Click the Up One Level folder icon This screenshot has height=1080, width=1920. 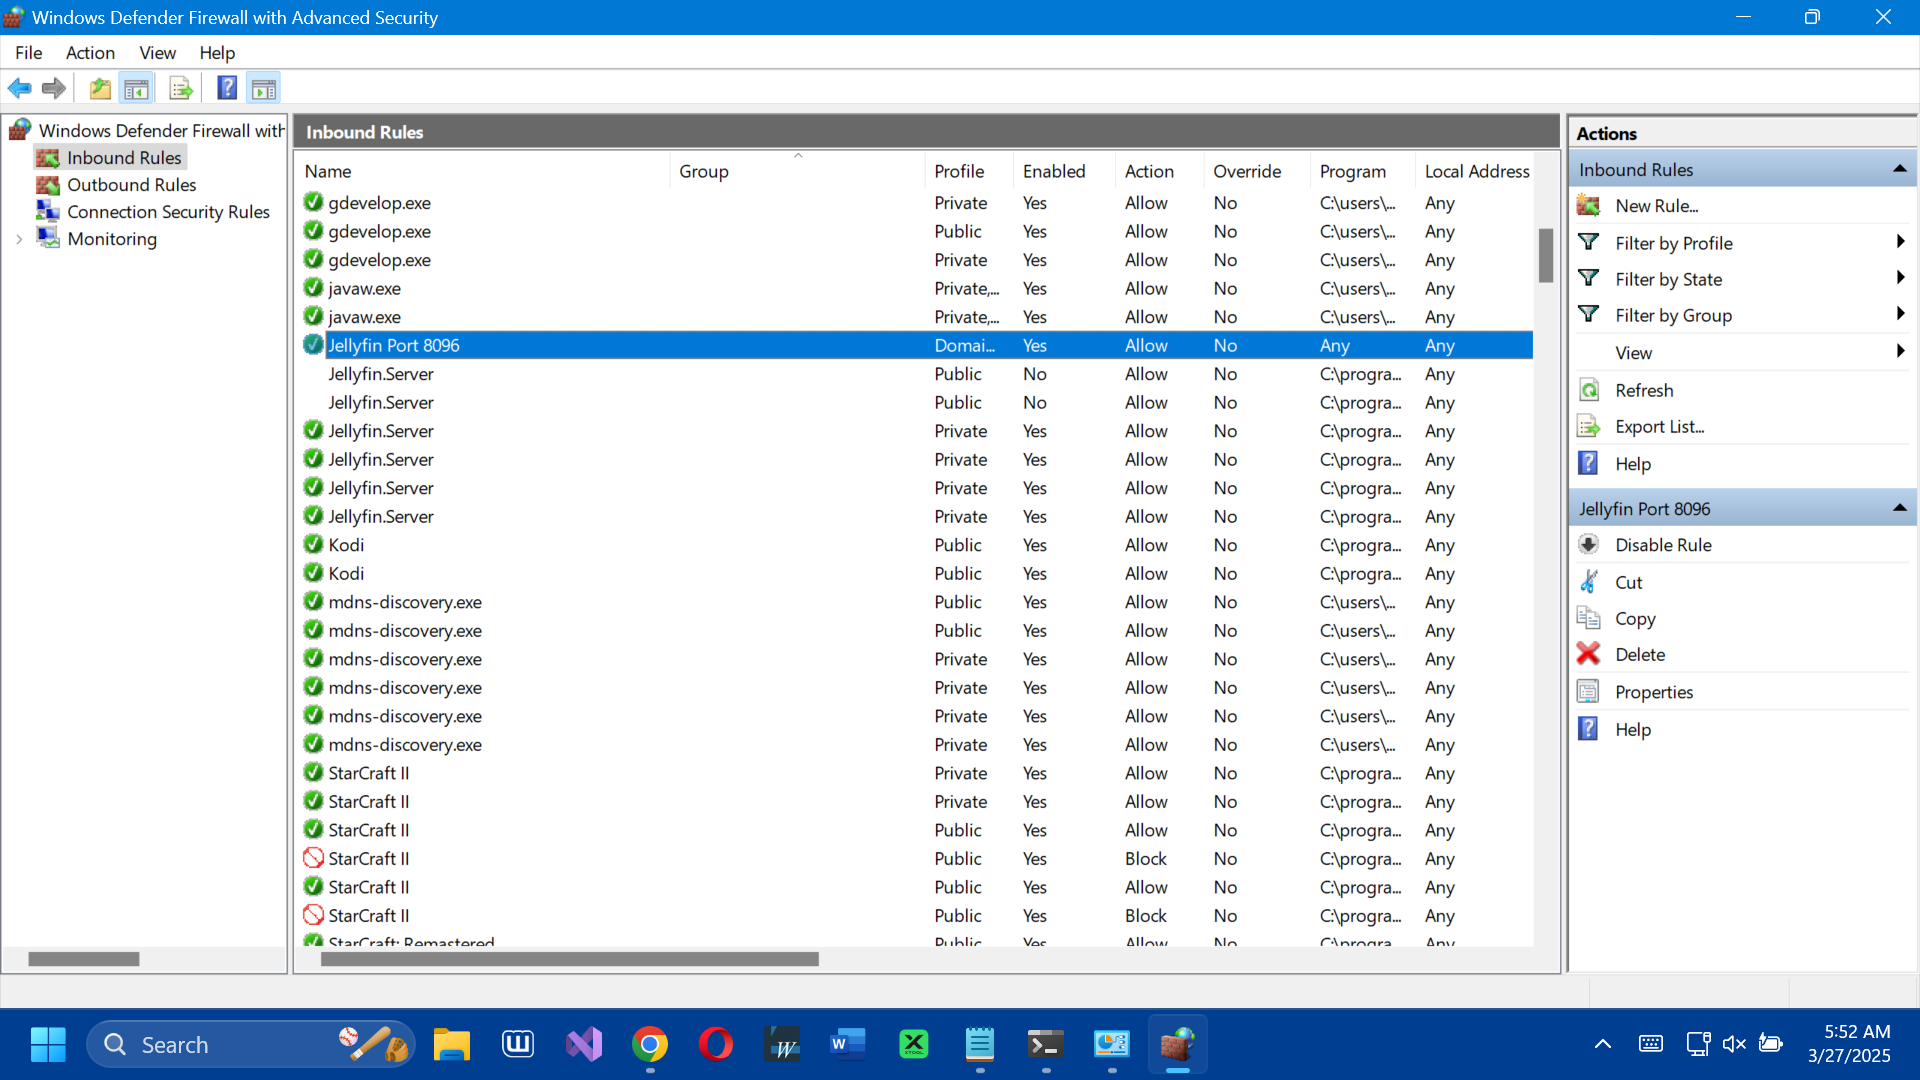(100, 89)
